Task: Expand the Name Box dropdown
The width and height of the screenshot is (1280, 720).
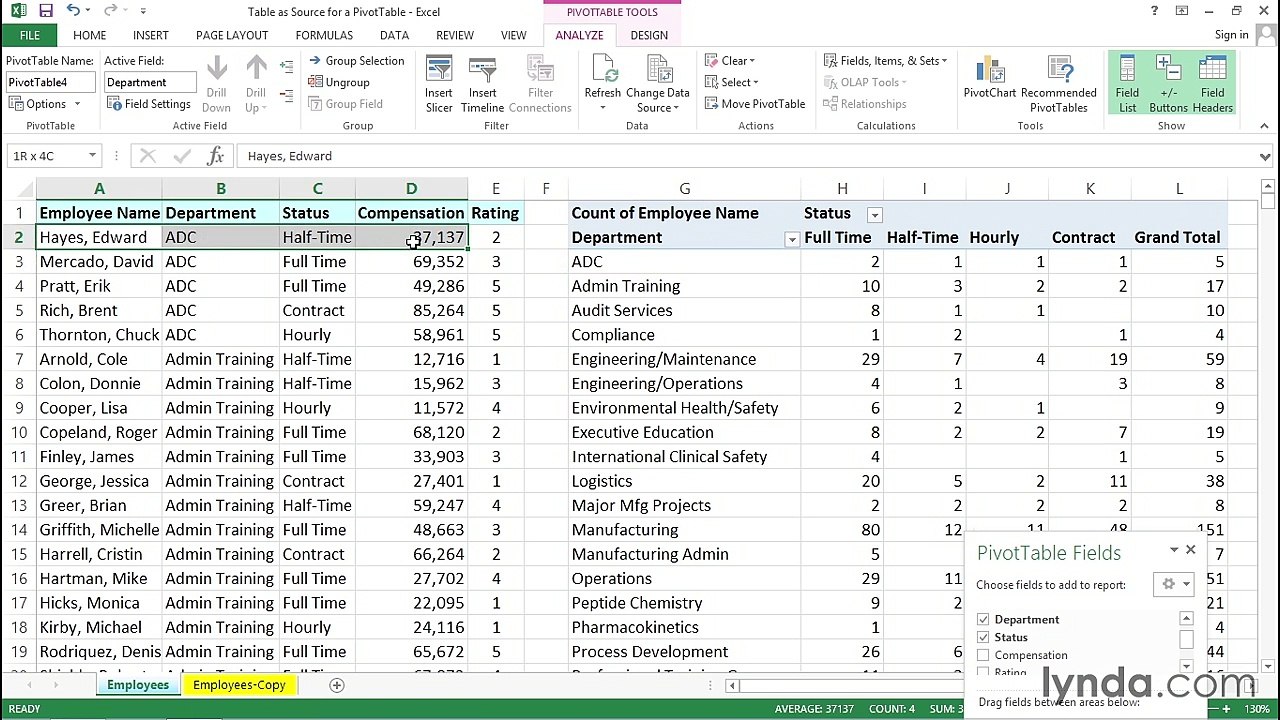Action: point(92,156)
